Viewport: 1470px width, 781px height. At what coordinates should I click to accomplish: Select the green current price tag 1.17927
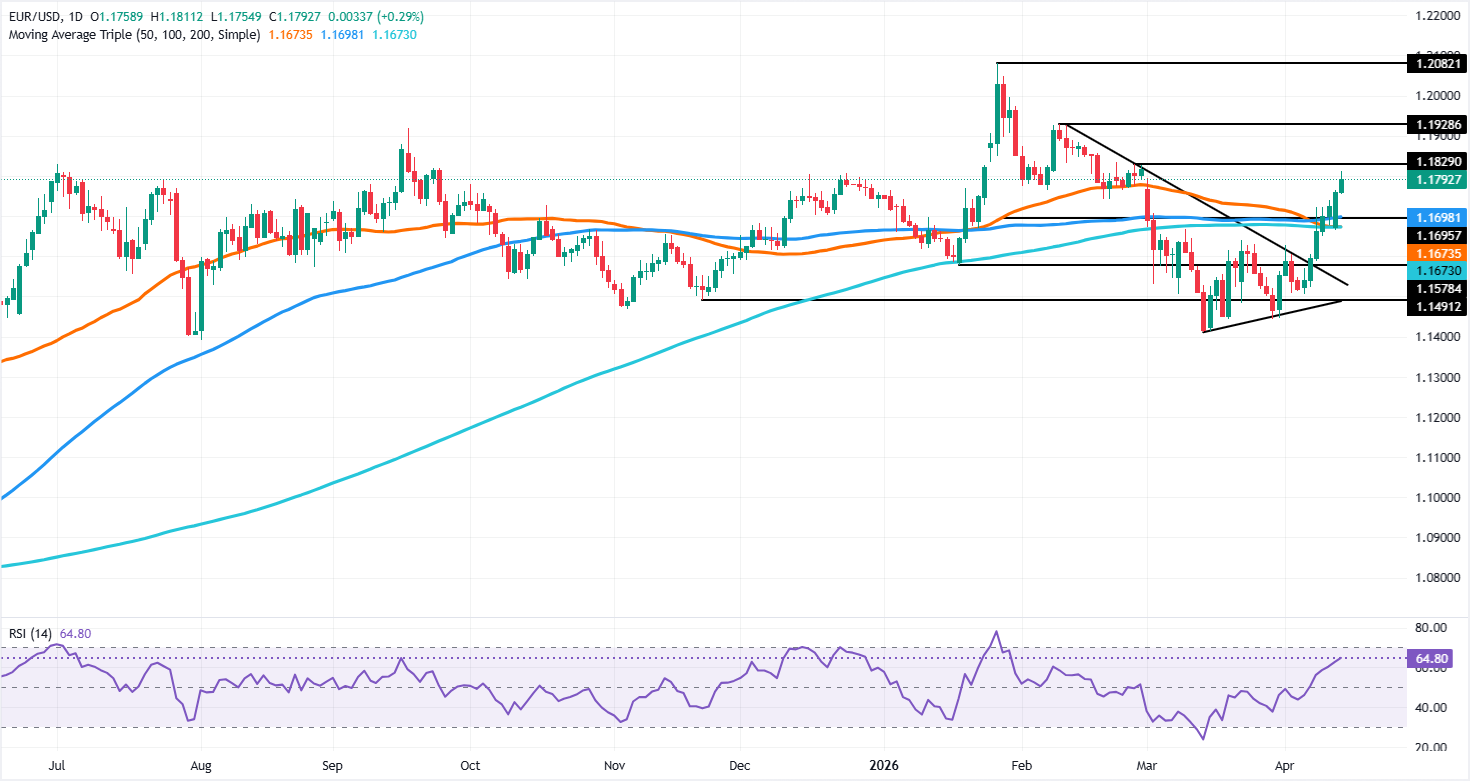click(x=1437, y=179)
